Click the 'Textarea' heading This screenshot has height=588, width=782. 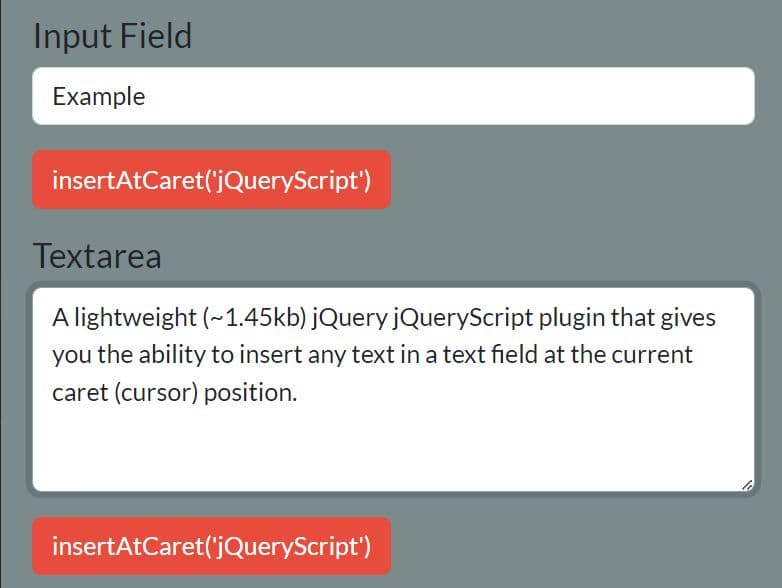(x=97, y=256)
